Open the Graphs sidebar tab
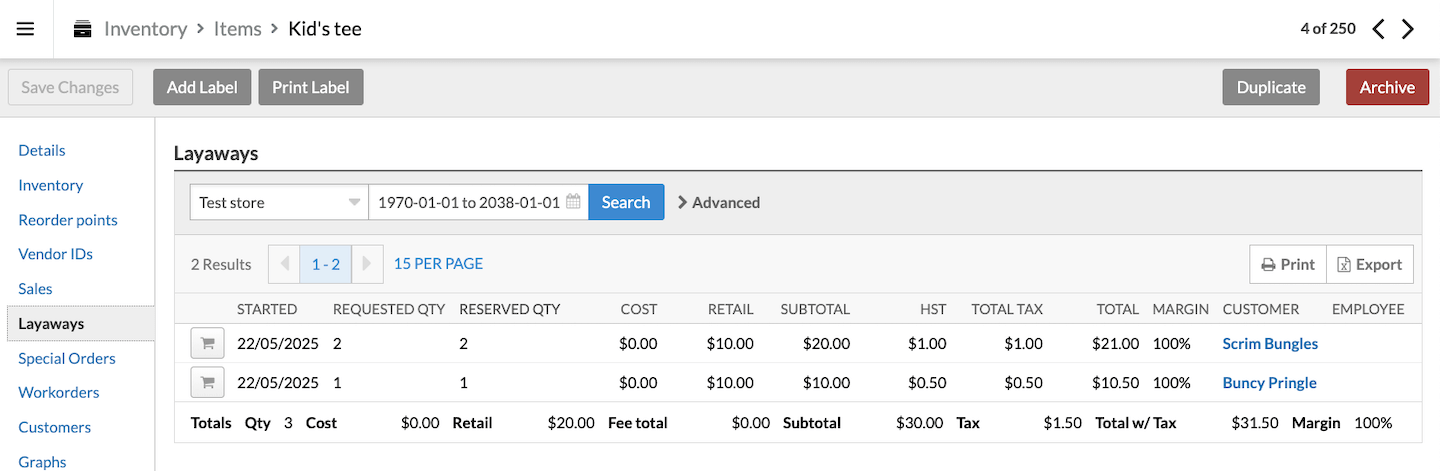Viewport: 1440px width, 471px height. (42, 462)
